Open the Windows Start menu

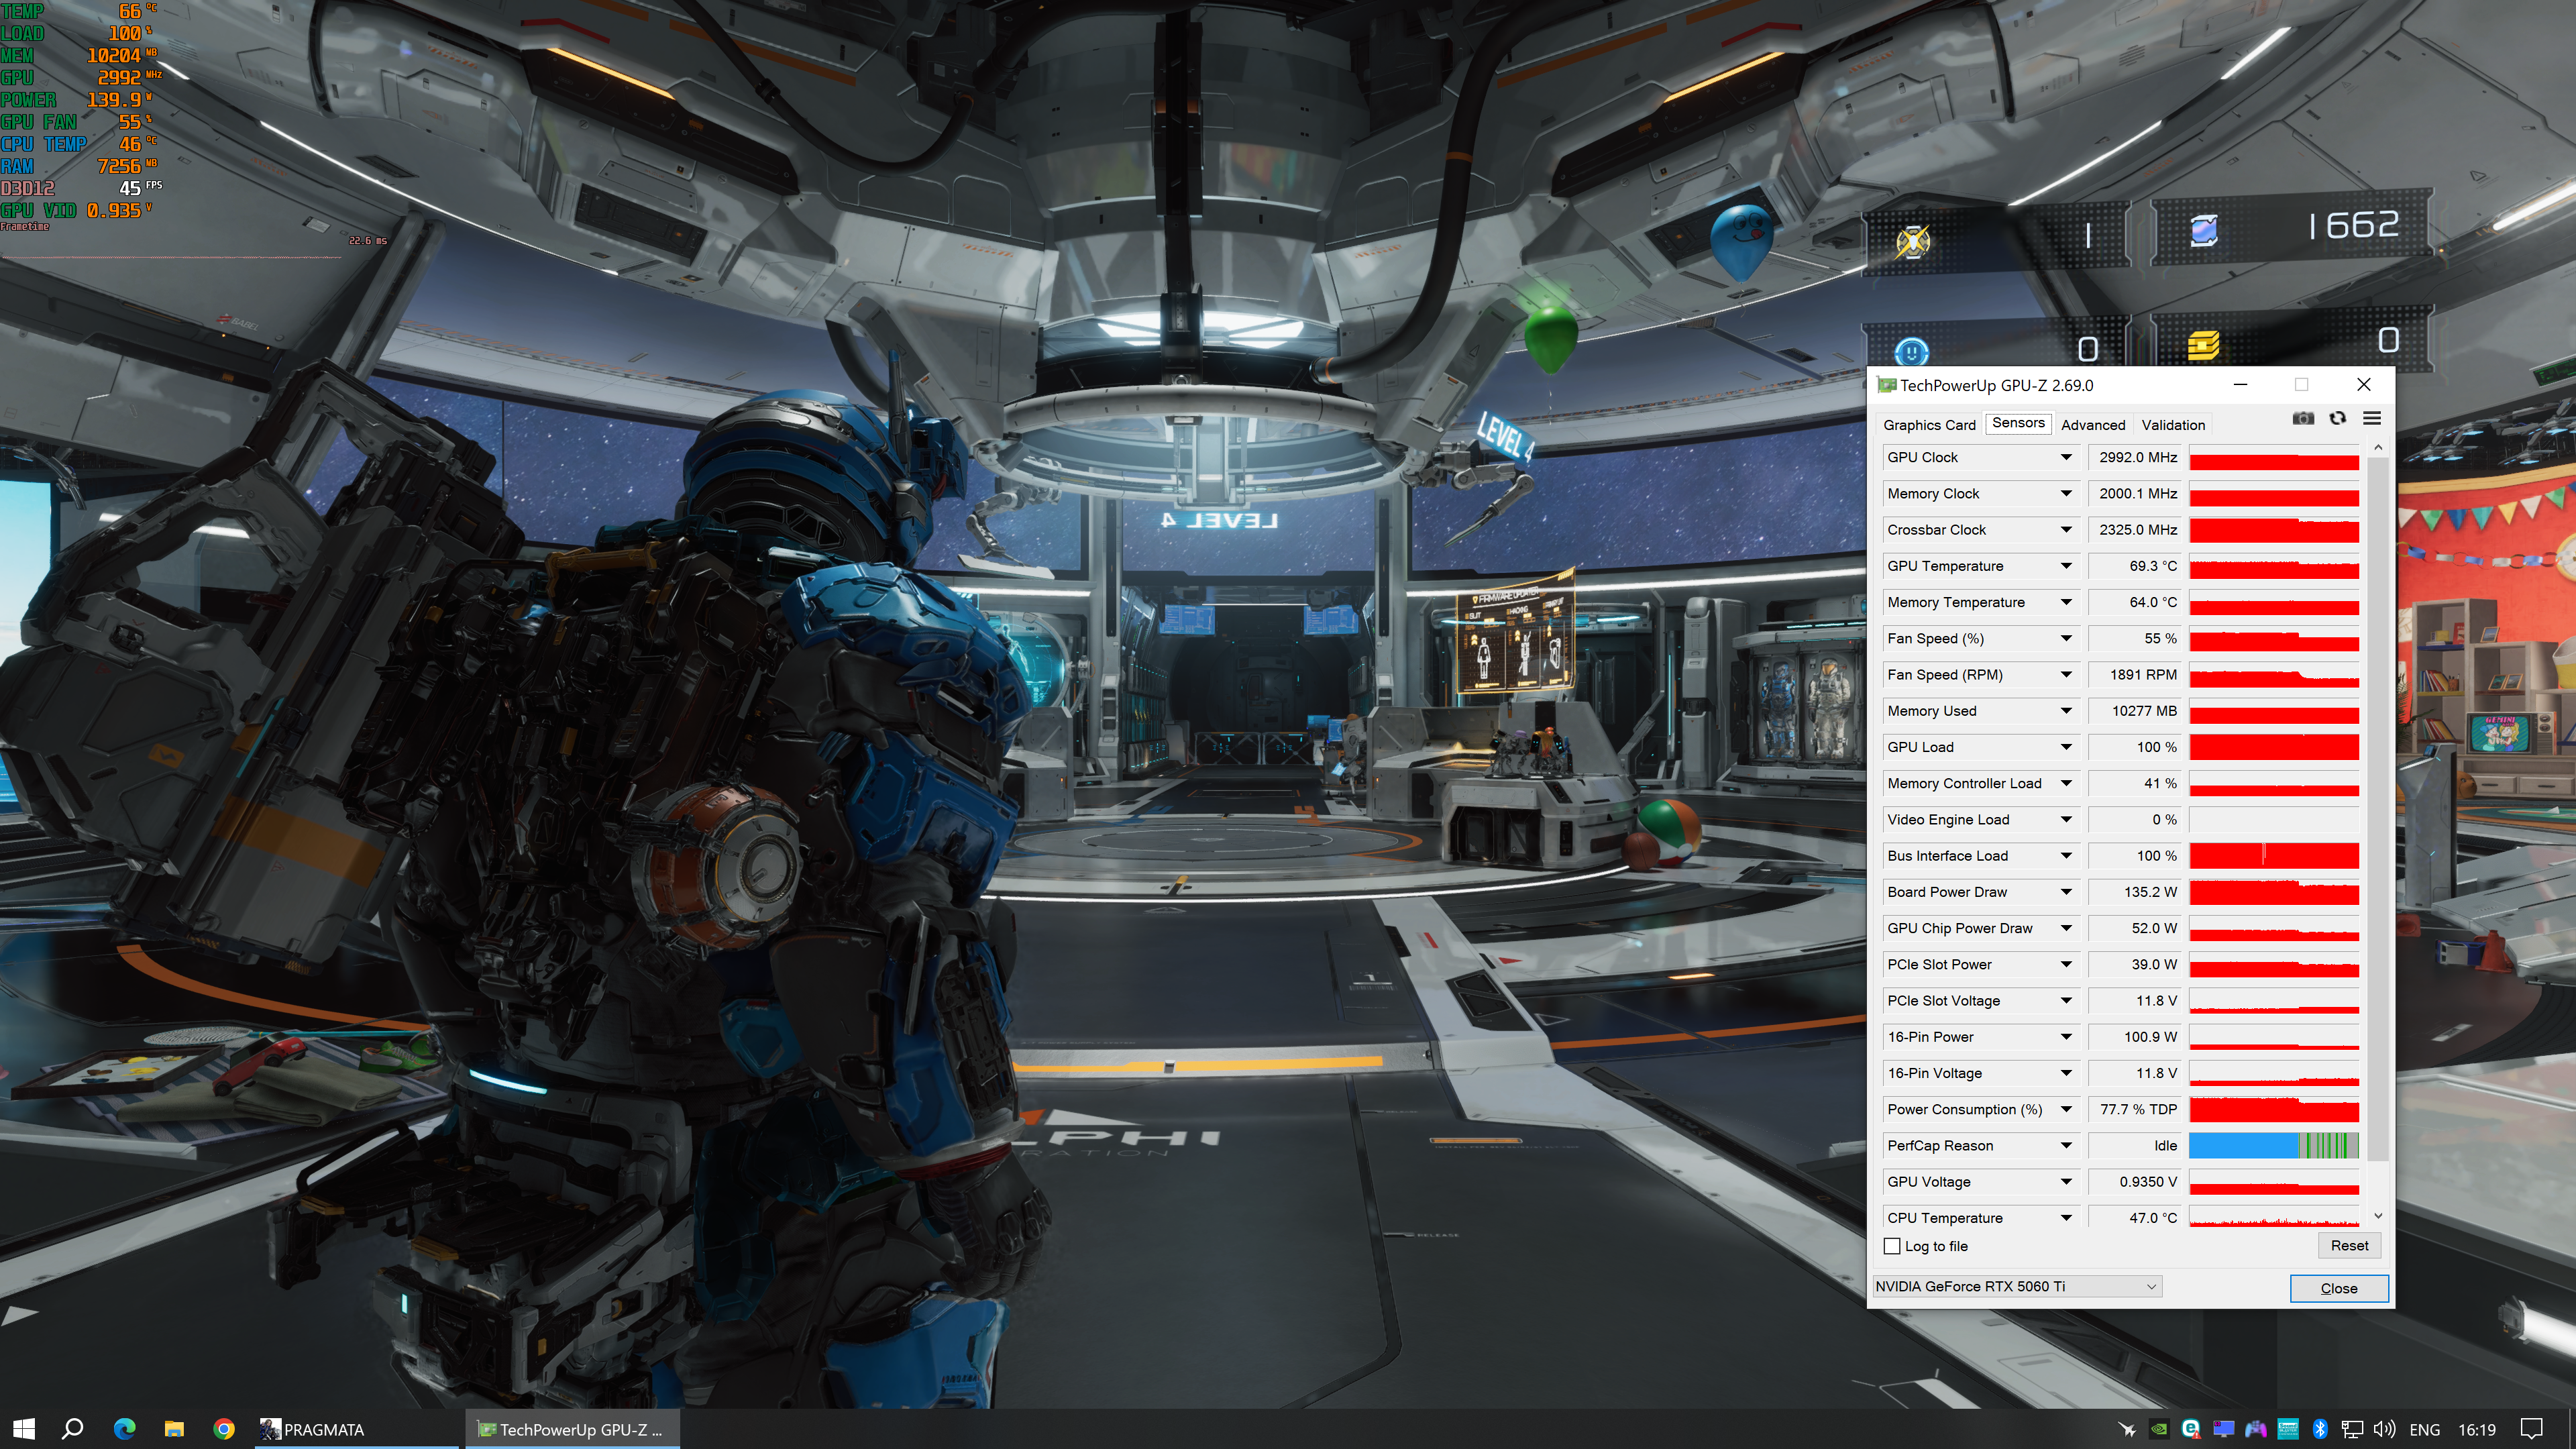point(24,1429)
